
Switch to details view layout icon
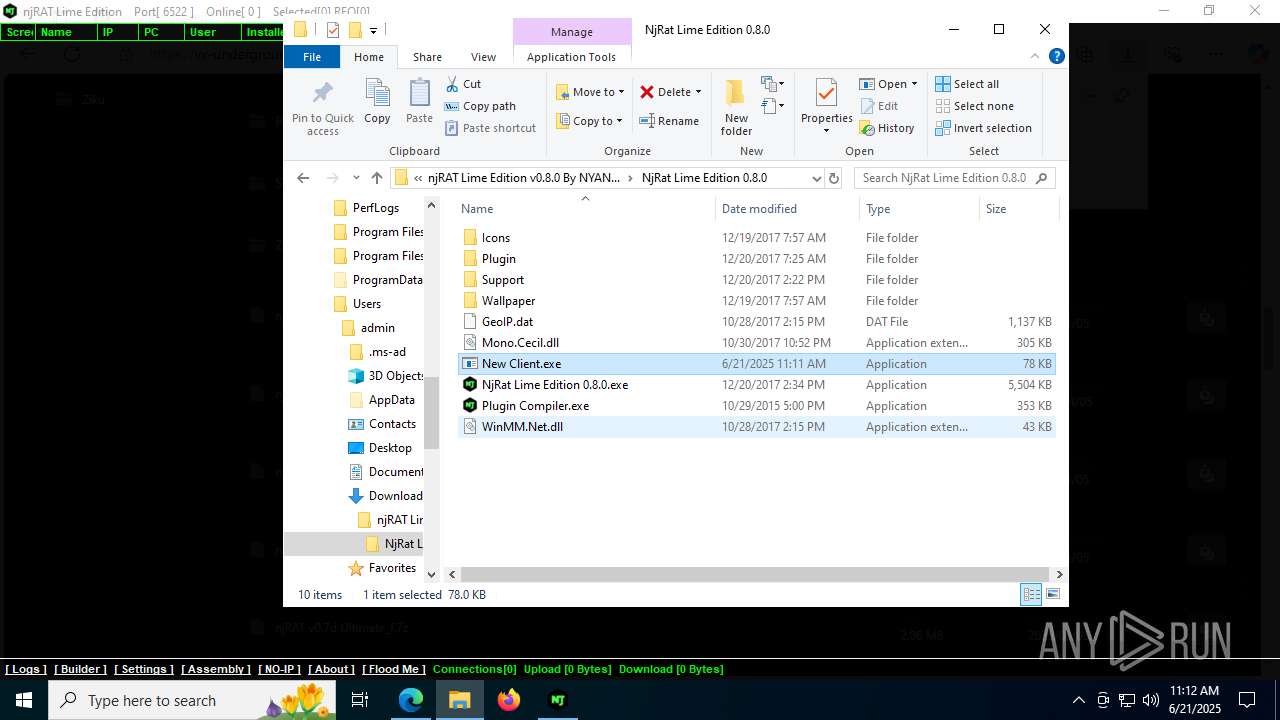[x=1031, y=594]
